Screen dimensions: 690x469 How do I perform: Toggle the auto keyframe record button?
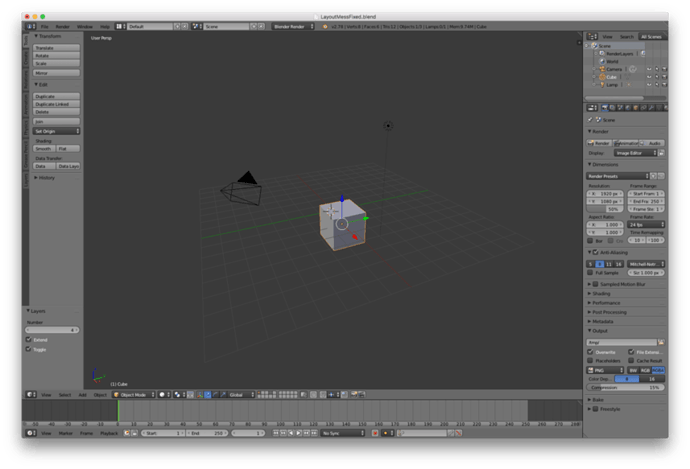coord(375,433)
